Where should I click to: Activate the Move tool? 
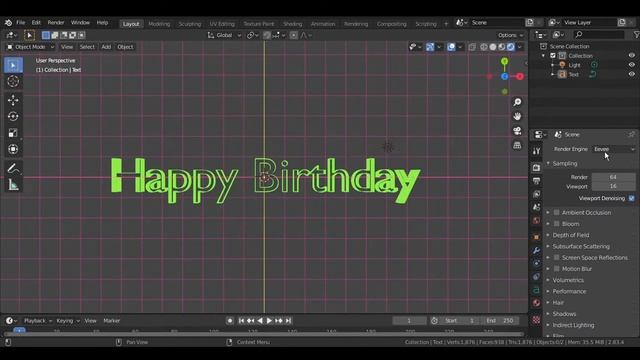pyautogui.click(x=13, y=100)
